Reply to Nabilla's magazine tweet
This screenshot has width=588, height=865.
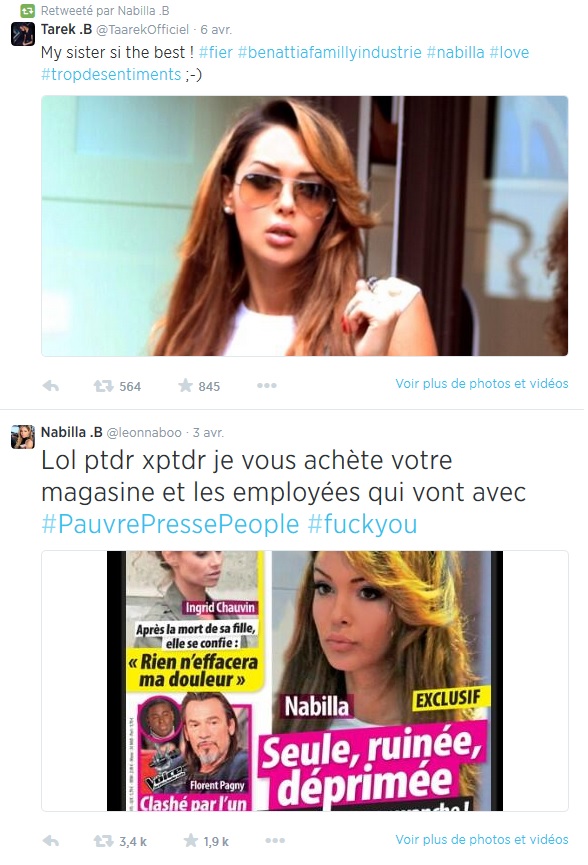[51, 841]
